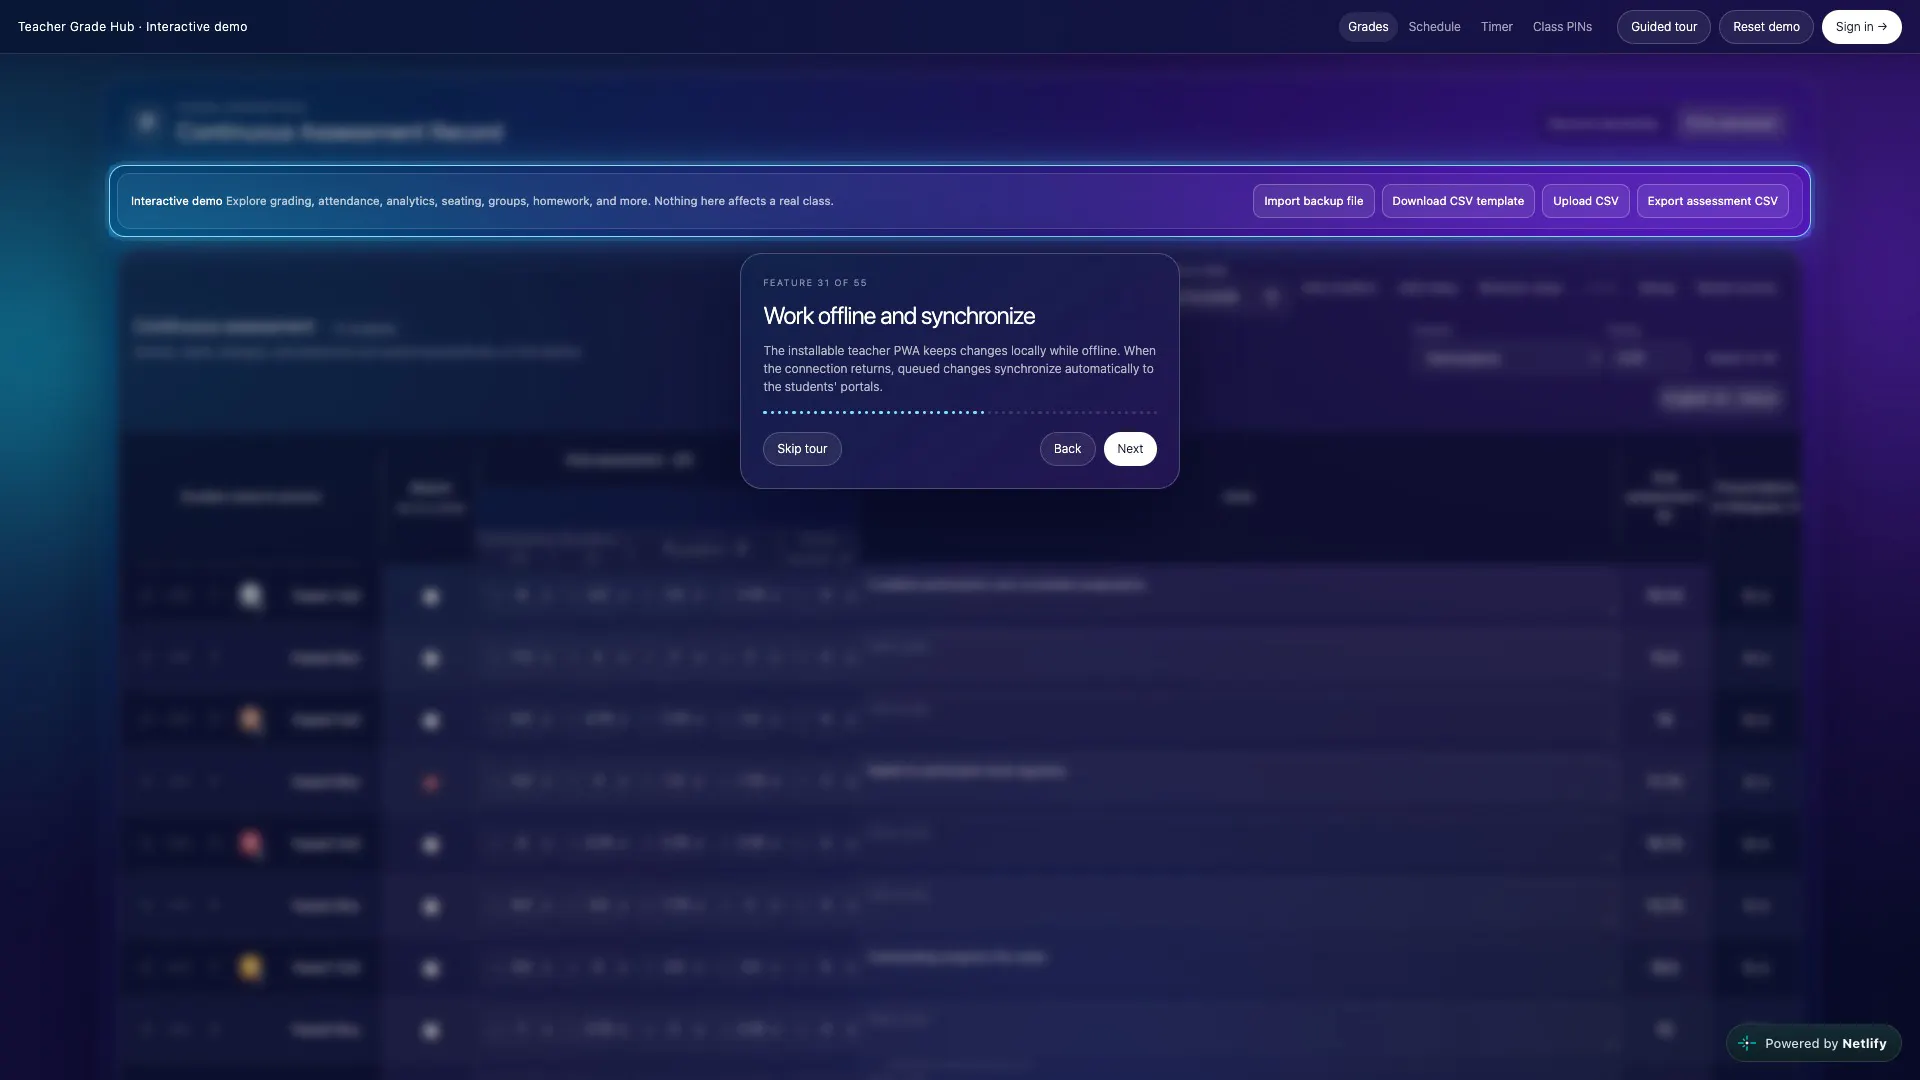Image resolution: width=1920 pixels, height=1080 pixels.
Task: Go Back to previous tour feature
Action: [x=1067, y=449]
